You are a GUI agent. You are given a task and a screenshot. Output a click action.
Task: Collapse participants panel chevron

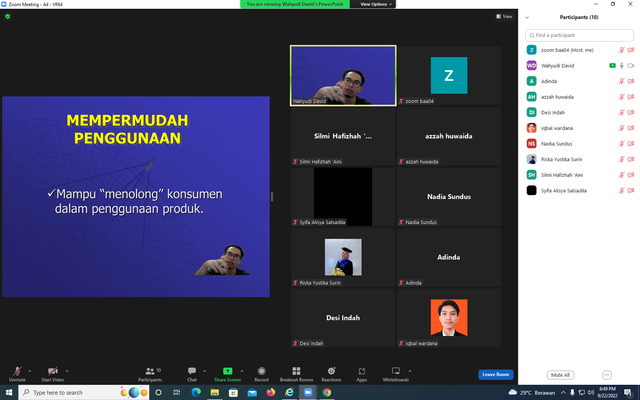(x=527, y=17)
